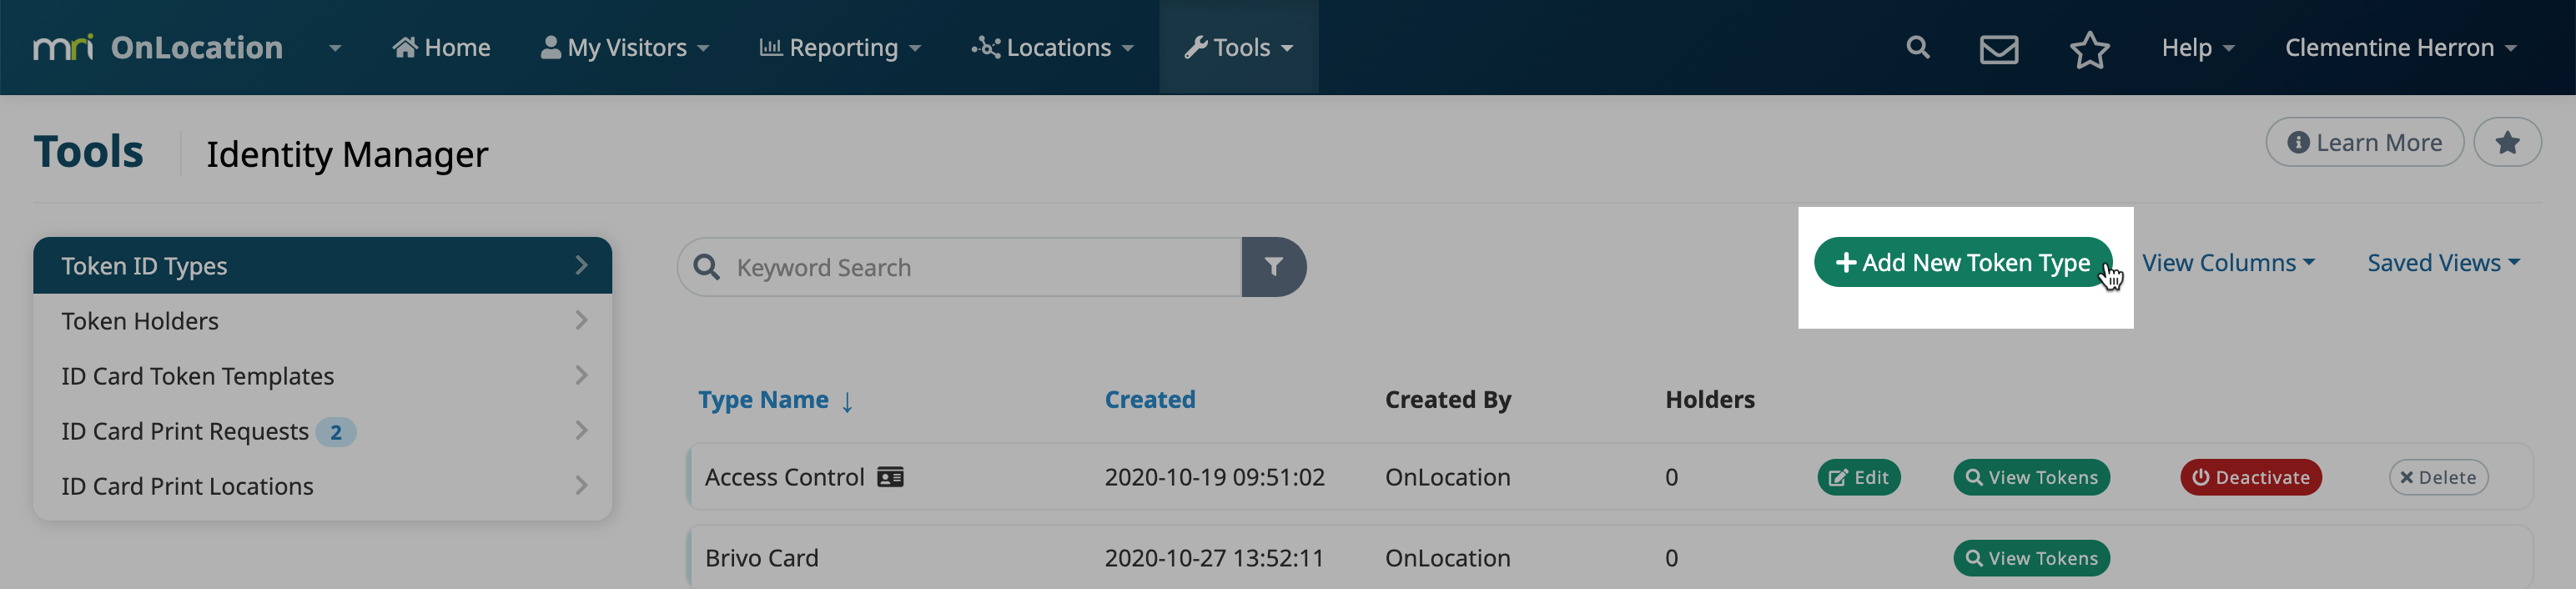The width and height of the screenshot is (2576, 589).
Task: Click the Learn More button
Action: coord(2364,142)
